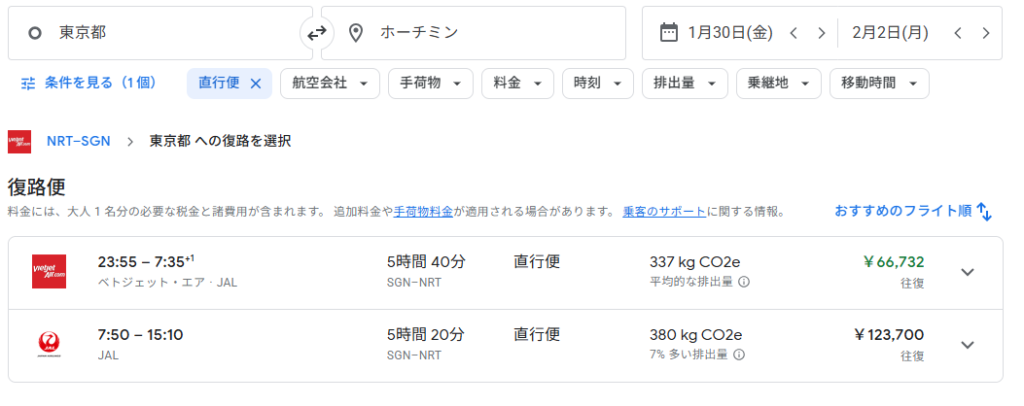Expand the JAL 7:50 flight details

coord(967,345)
